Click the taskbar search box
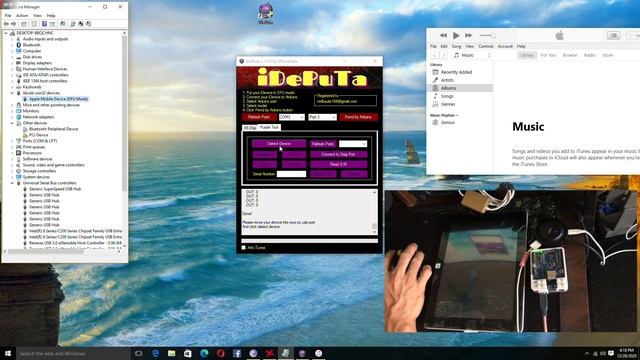The height and width of the screenshot is (360, 640). 73,353
